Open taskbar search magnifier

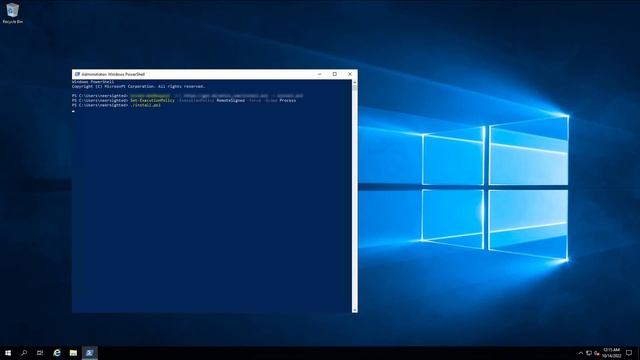click(x=24, y=353)
